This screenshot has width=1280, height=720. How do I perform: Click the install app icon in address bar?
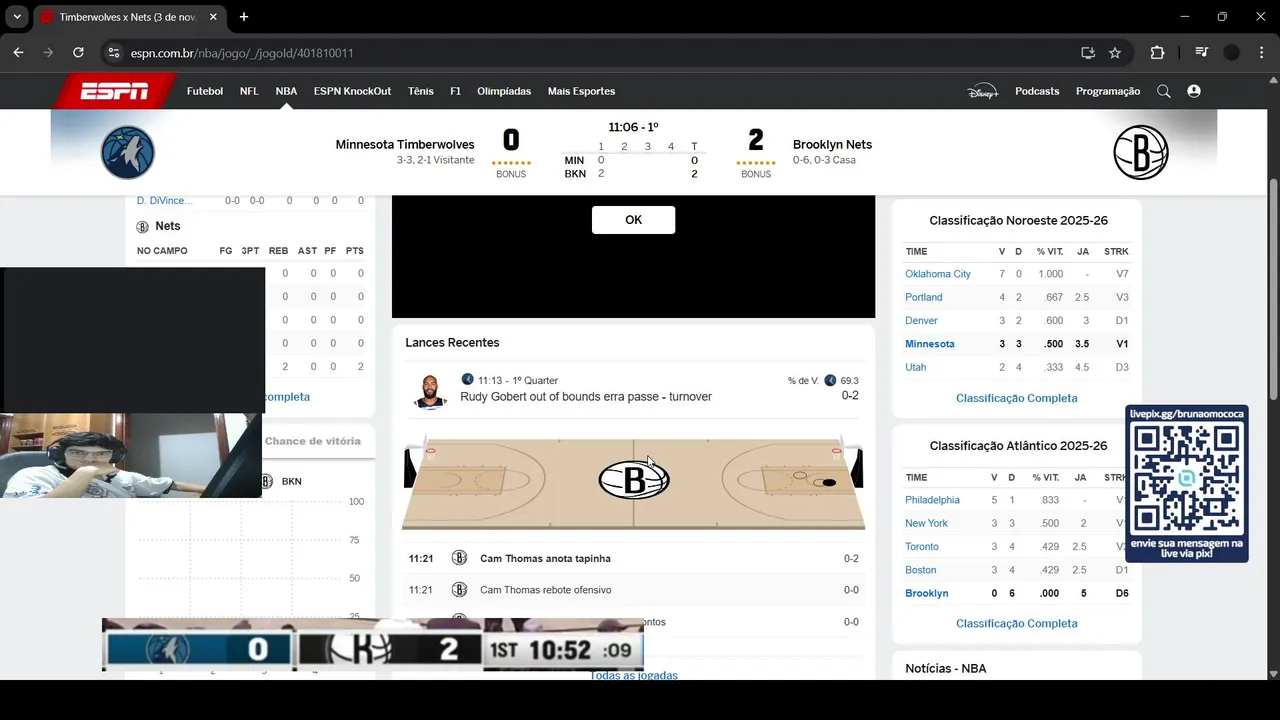1088,53
